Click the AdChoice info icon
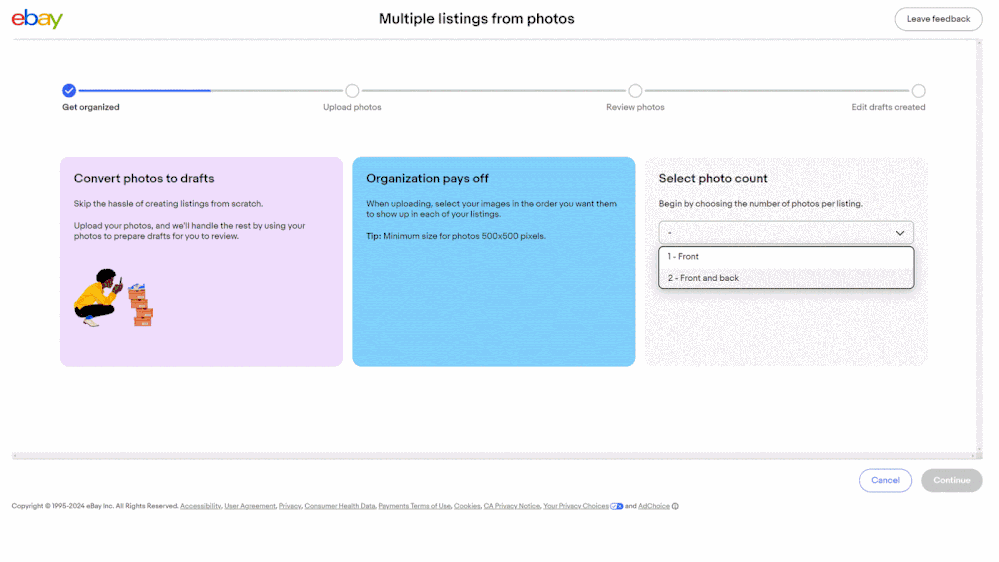This screenshot has height=562, width=999. (675, 506)
